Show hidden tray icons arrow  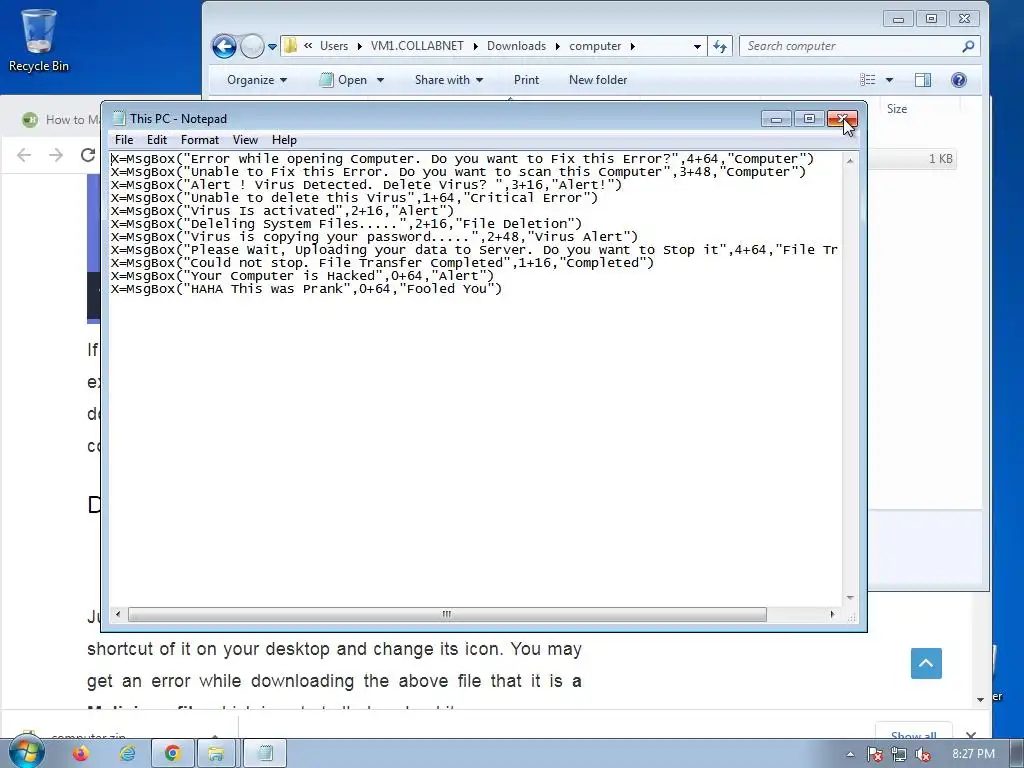(x=850, y=755)
